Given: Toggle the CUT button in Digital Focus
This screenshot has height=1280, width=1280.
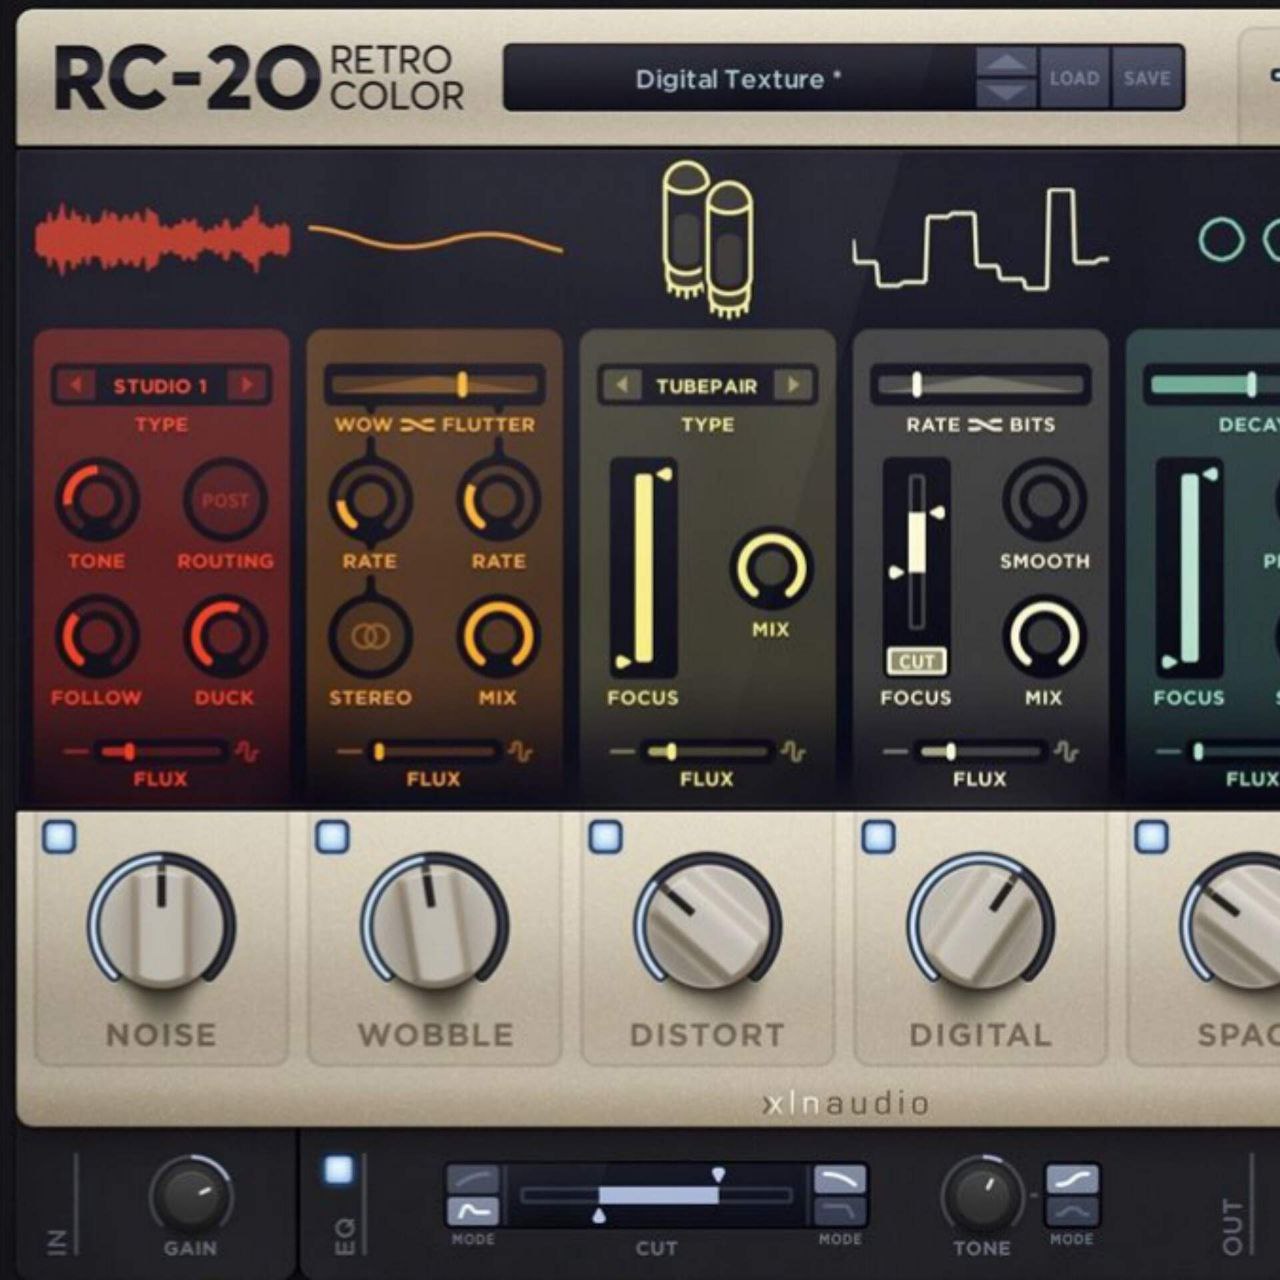Looking at the screenshot, I should pos(916,661).
